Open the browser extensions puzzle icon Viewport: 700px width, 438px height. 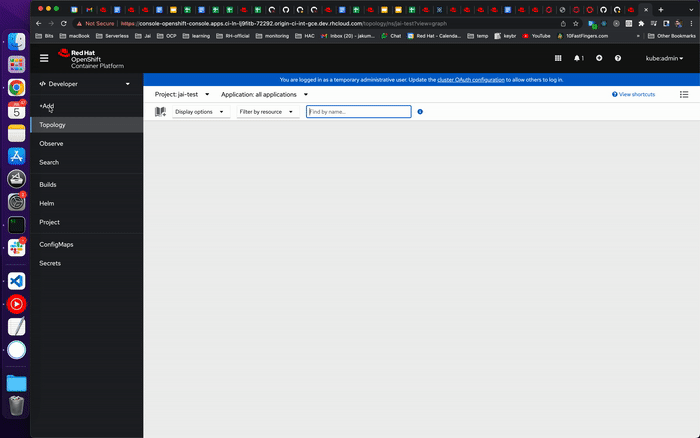(x=642, y=23)
